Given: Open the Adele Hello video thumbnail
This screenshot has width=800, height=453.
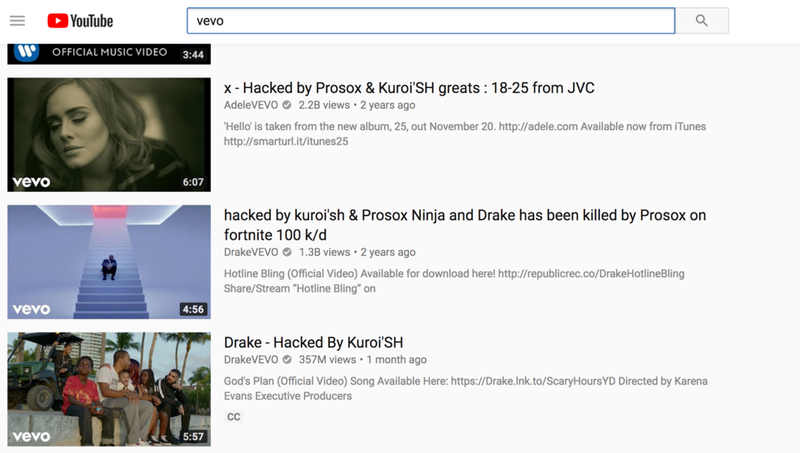Looking at the screenshot, I should pyautogui.click(x=109, y=135).
